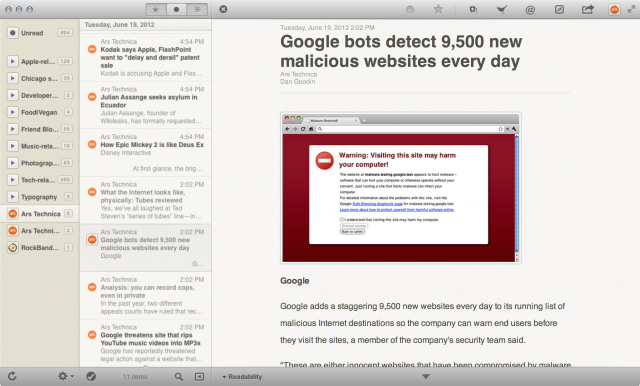Image resolution: width=640 pixels, height=386 pixels.
Task: Send article to Evernote-style clip icon
Action: 473,9
